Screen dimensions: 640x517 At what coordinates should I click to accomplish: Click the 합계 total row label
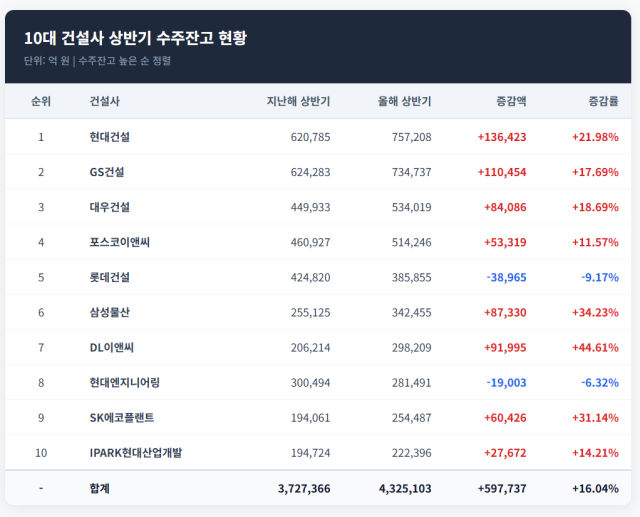[x=100, y=488]
